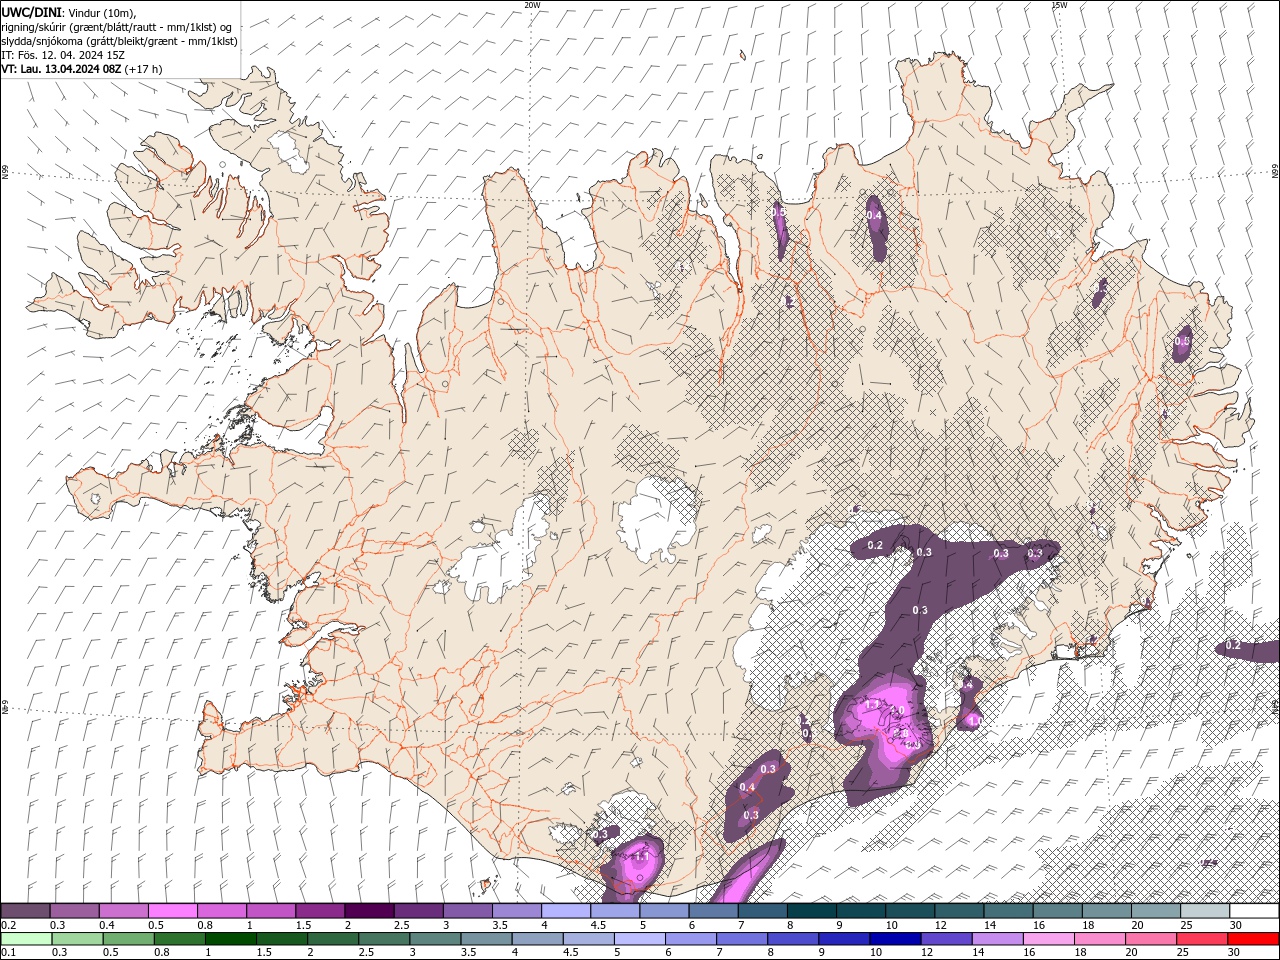
Task: Pick the 16–18 light pink rain legend swatch
Action: click(x=1047, y=939)
